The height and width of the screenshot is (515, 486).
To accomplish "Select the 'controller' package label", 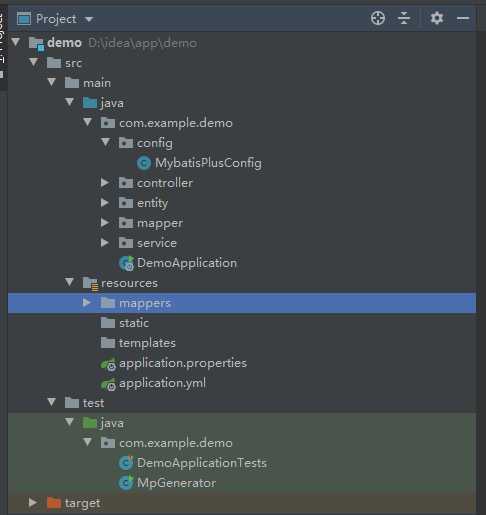I will (x=165, y=183).
